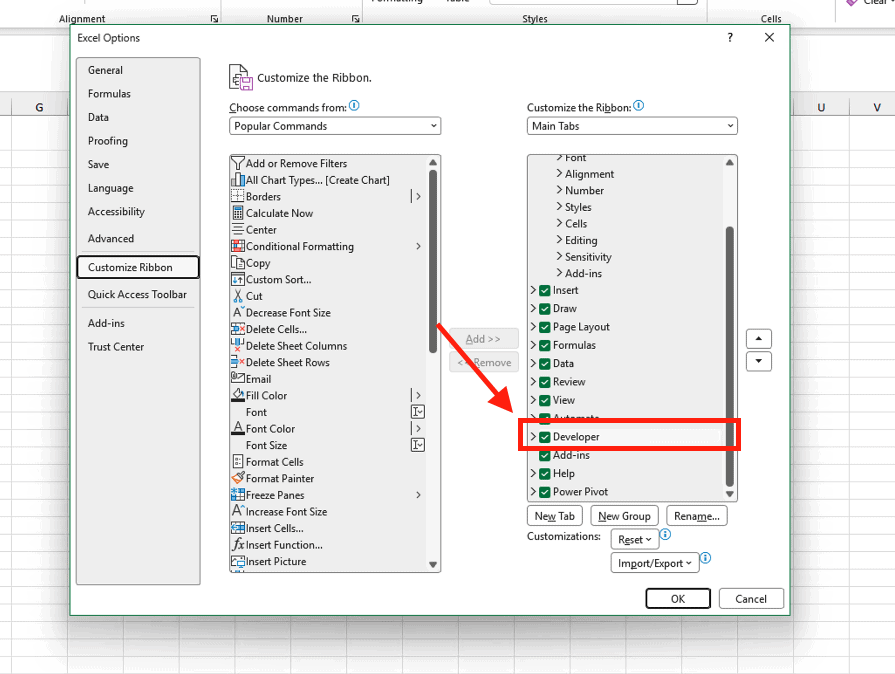Expand the Help tab node
The image size is (895, 674).
pyautogui.click(x=533, y=473)
